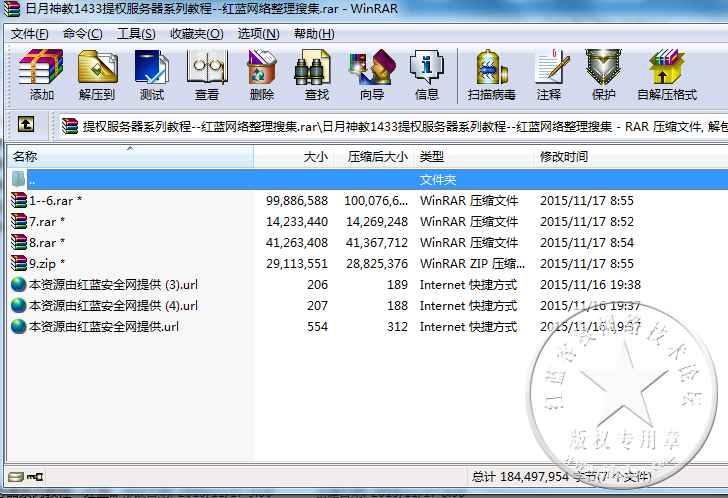728x498 pixels.
Task: Click globe icon of (4).url shortcut
Action: [x=19, y=305]
